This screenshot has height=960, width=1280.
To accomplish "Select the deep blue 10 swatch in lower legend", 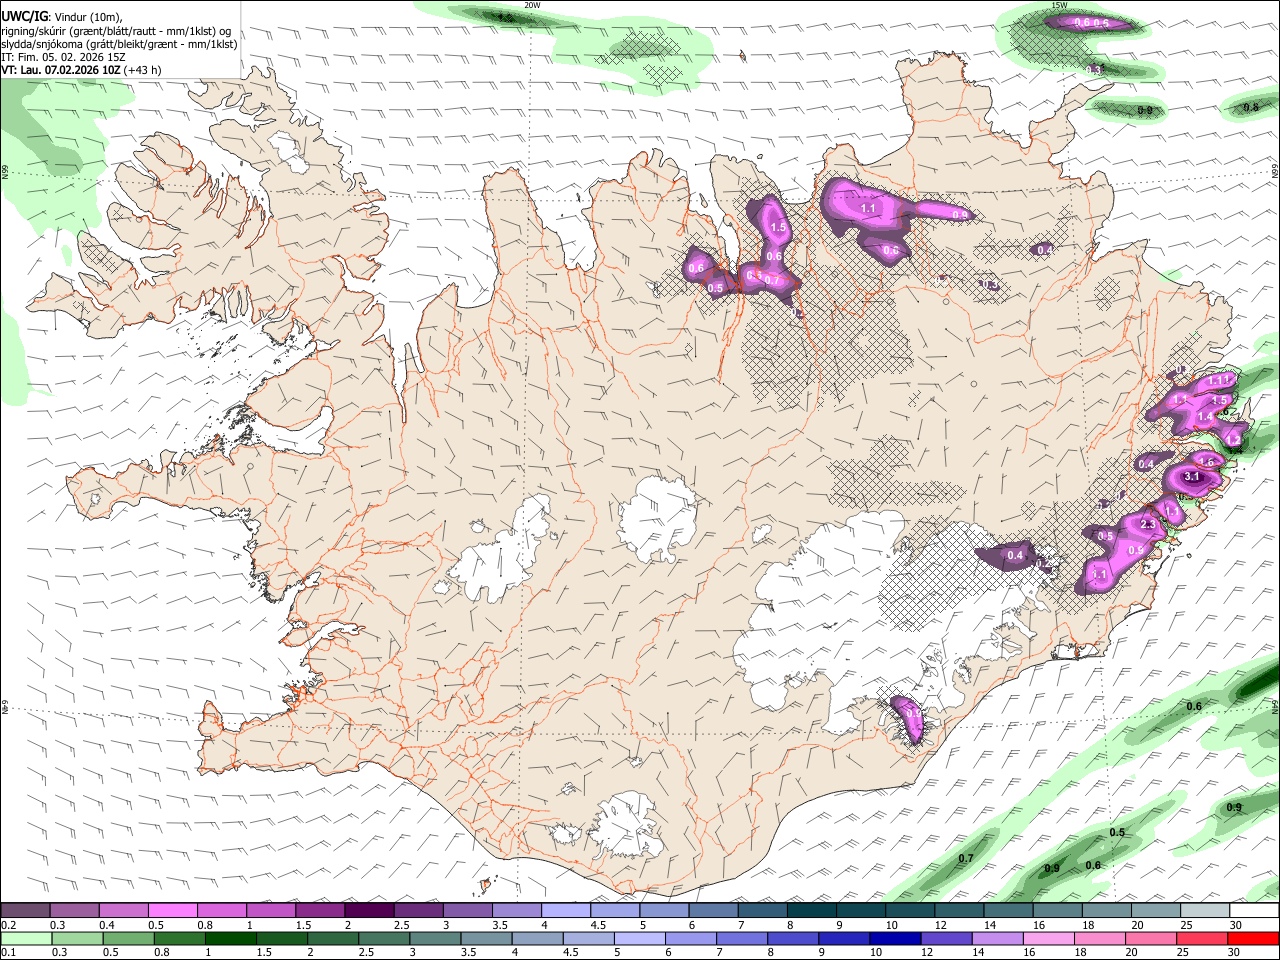I will (894, 938).
